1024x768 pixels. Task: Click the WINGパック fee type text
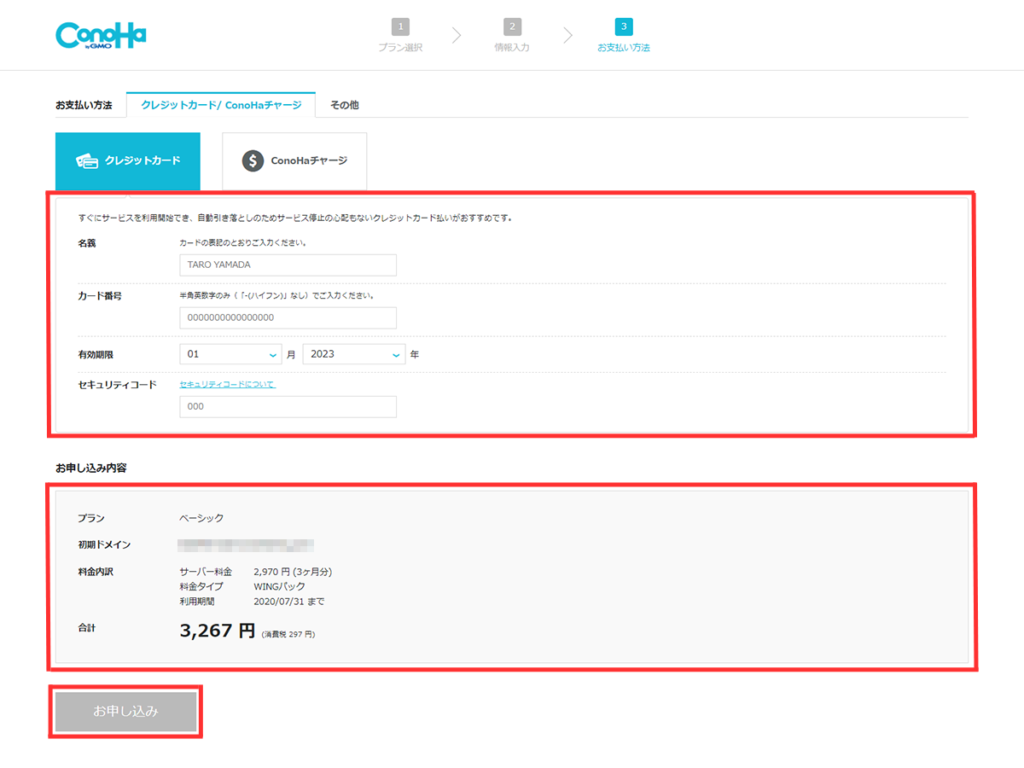pyautogui.click(x=280, y=586)
